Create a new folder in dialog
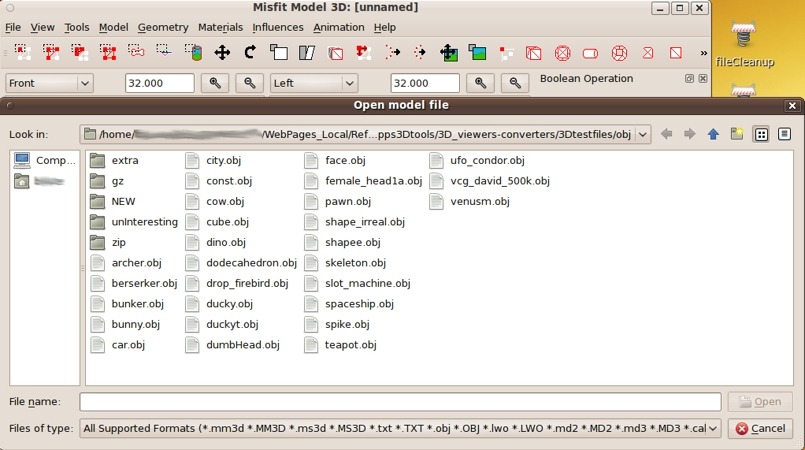The image size is (805, 450). click(x=737, y=134)
